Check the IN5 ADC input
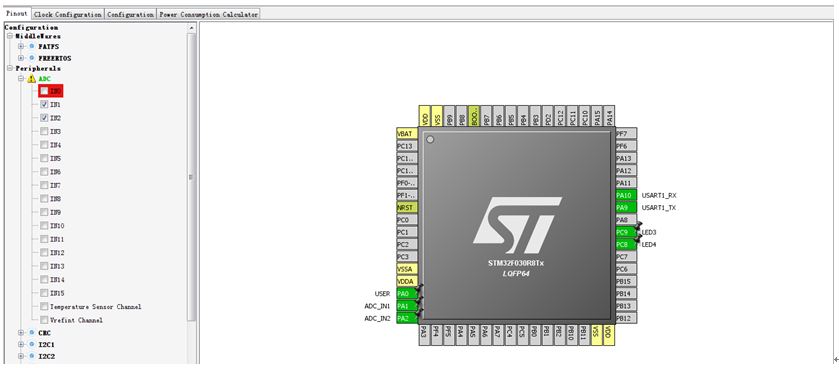The width and height of the screenshot is (839, 368). (x=44, y=158)
